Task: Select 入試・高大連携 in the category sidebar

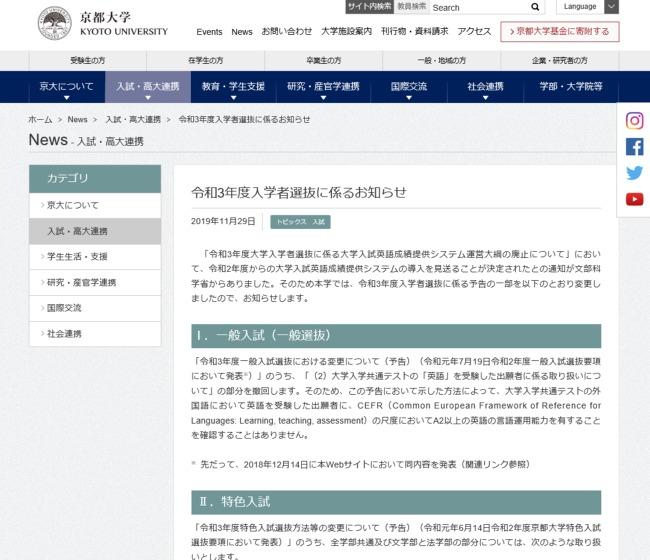Action: pos(95,231)
